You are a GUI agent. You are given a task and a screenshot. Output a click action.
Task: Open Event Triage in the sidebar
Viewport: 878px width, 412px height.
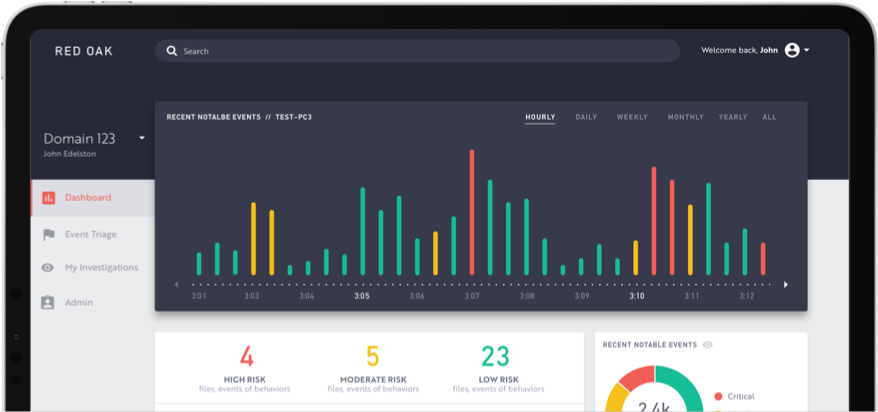click(x=91, y=235)
